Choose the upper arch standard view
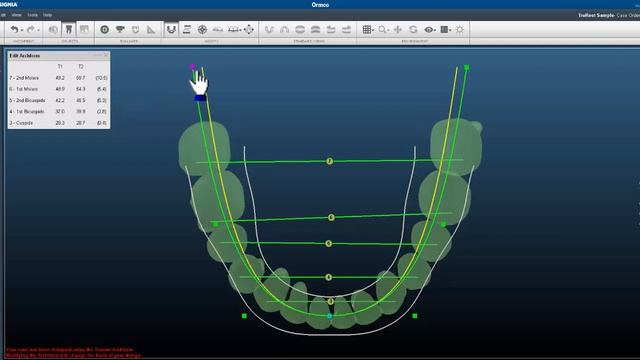 point(284,29)
